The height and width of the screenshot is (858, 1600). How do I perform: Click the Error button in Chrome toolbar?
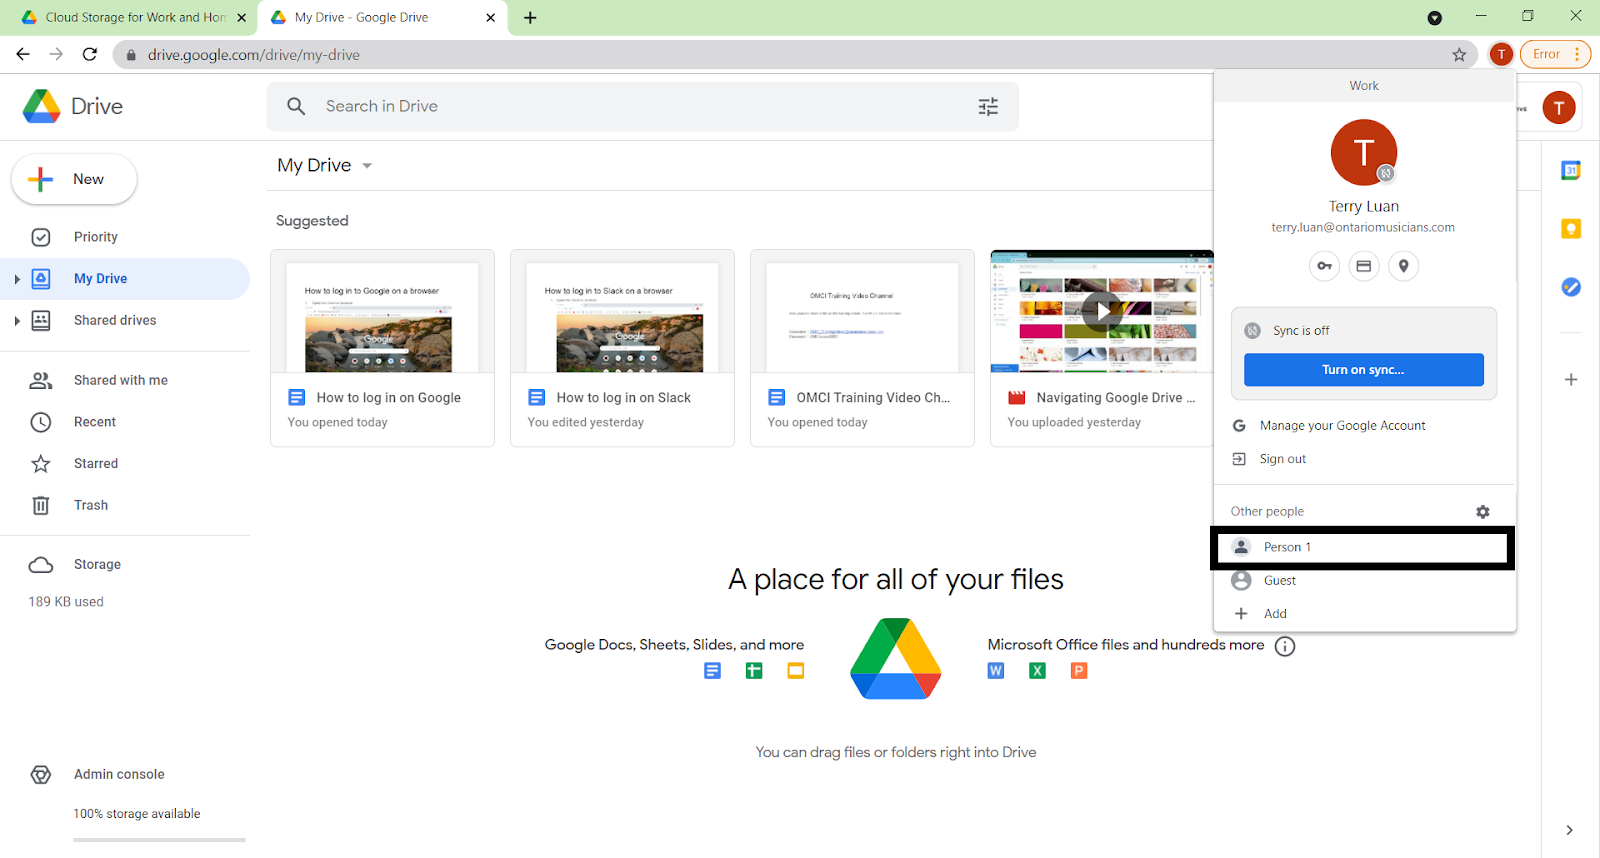point(1555,54)
